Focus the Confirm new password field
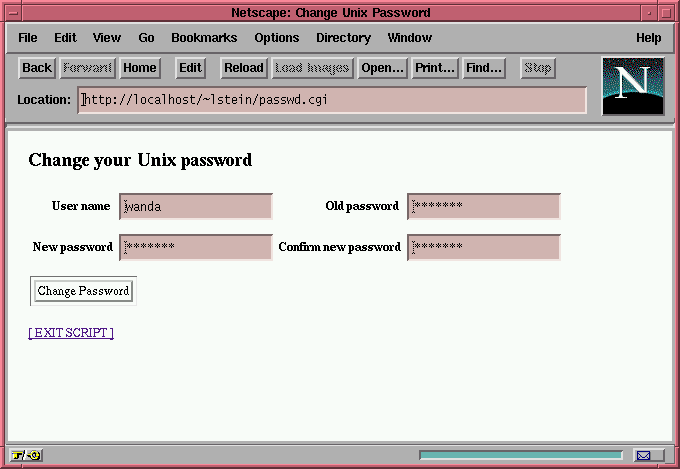This screenshot has width=680, height=469. (484, 247)
